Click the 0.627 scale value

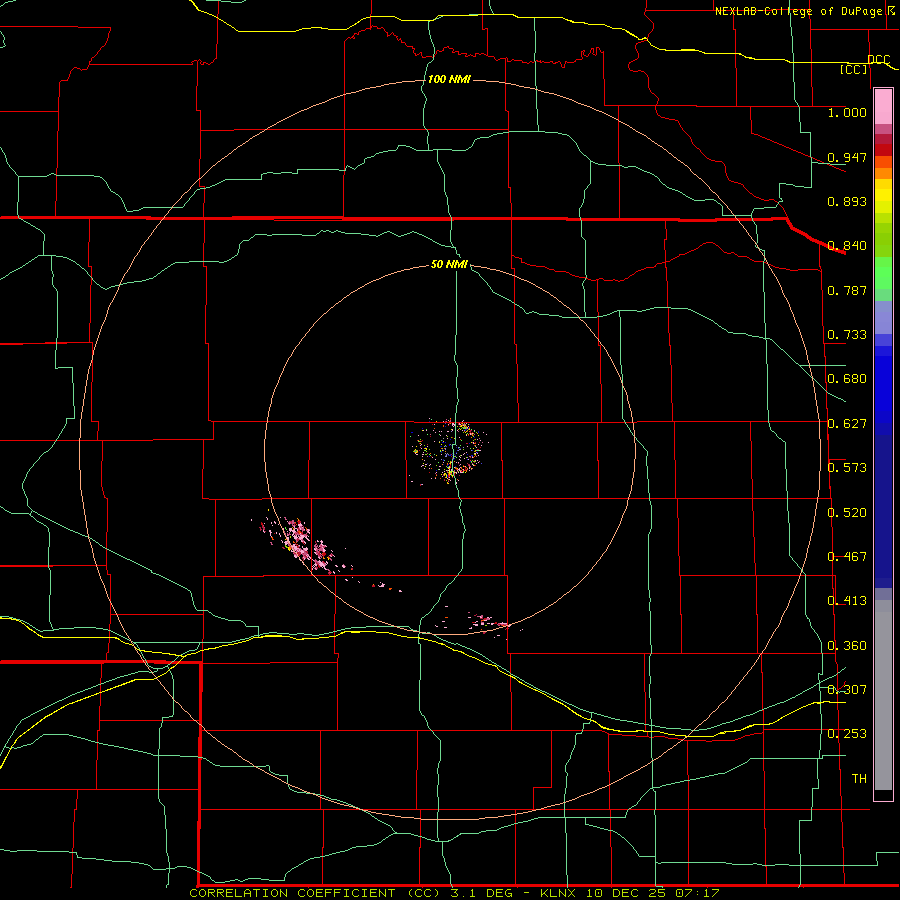coord(847,424)
